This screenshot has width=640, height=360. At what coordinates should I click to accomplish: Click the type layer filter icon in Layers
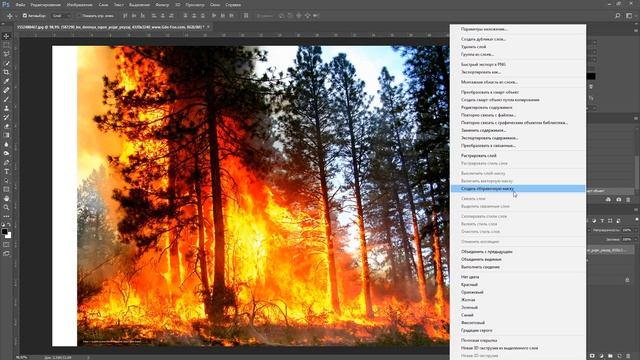(x=602, y=221)
